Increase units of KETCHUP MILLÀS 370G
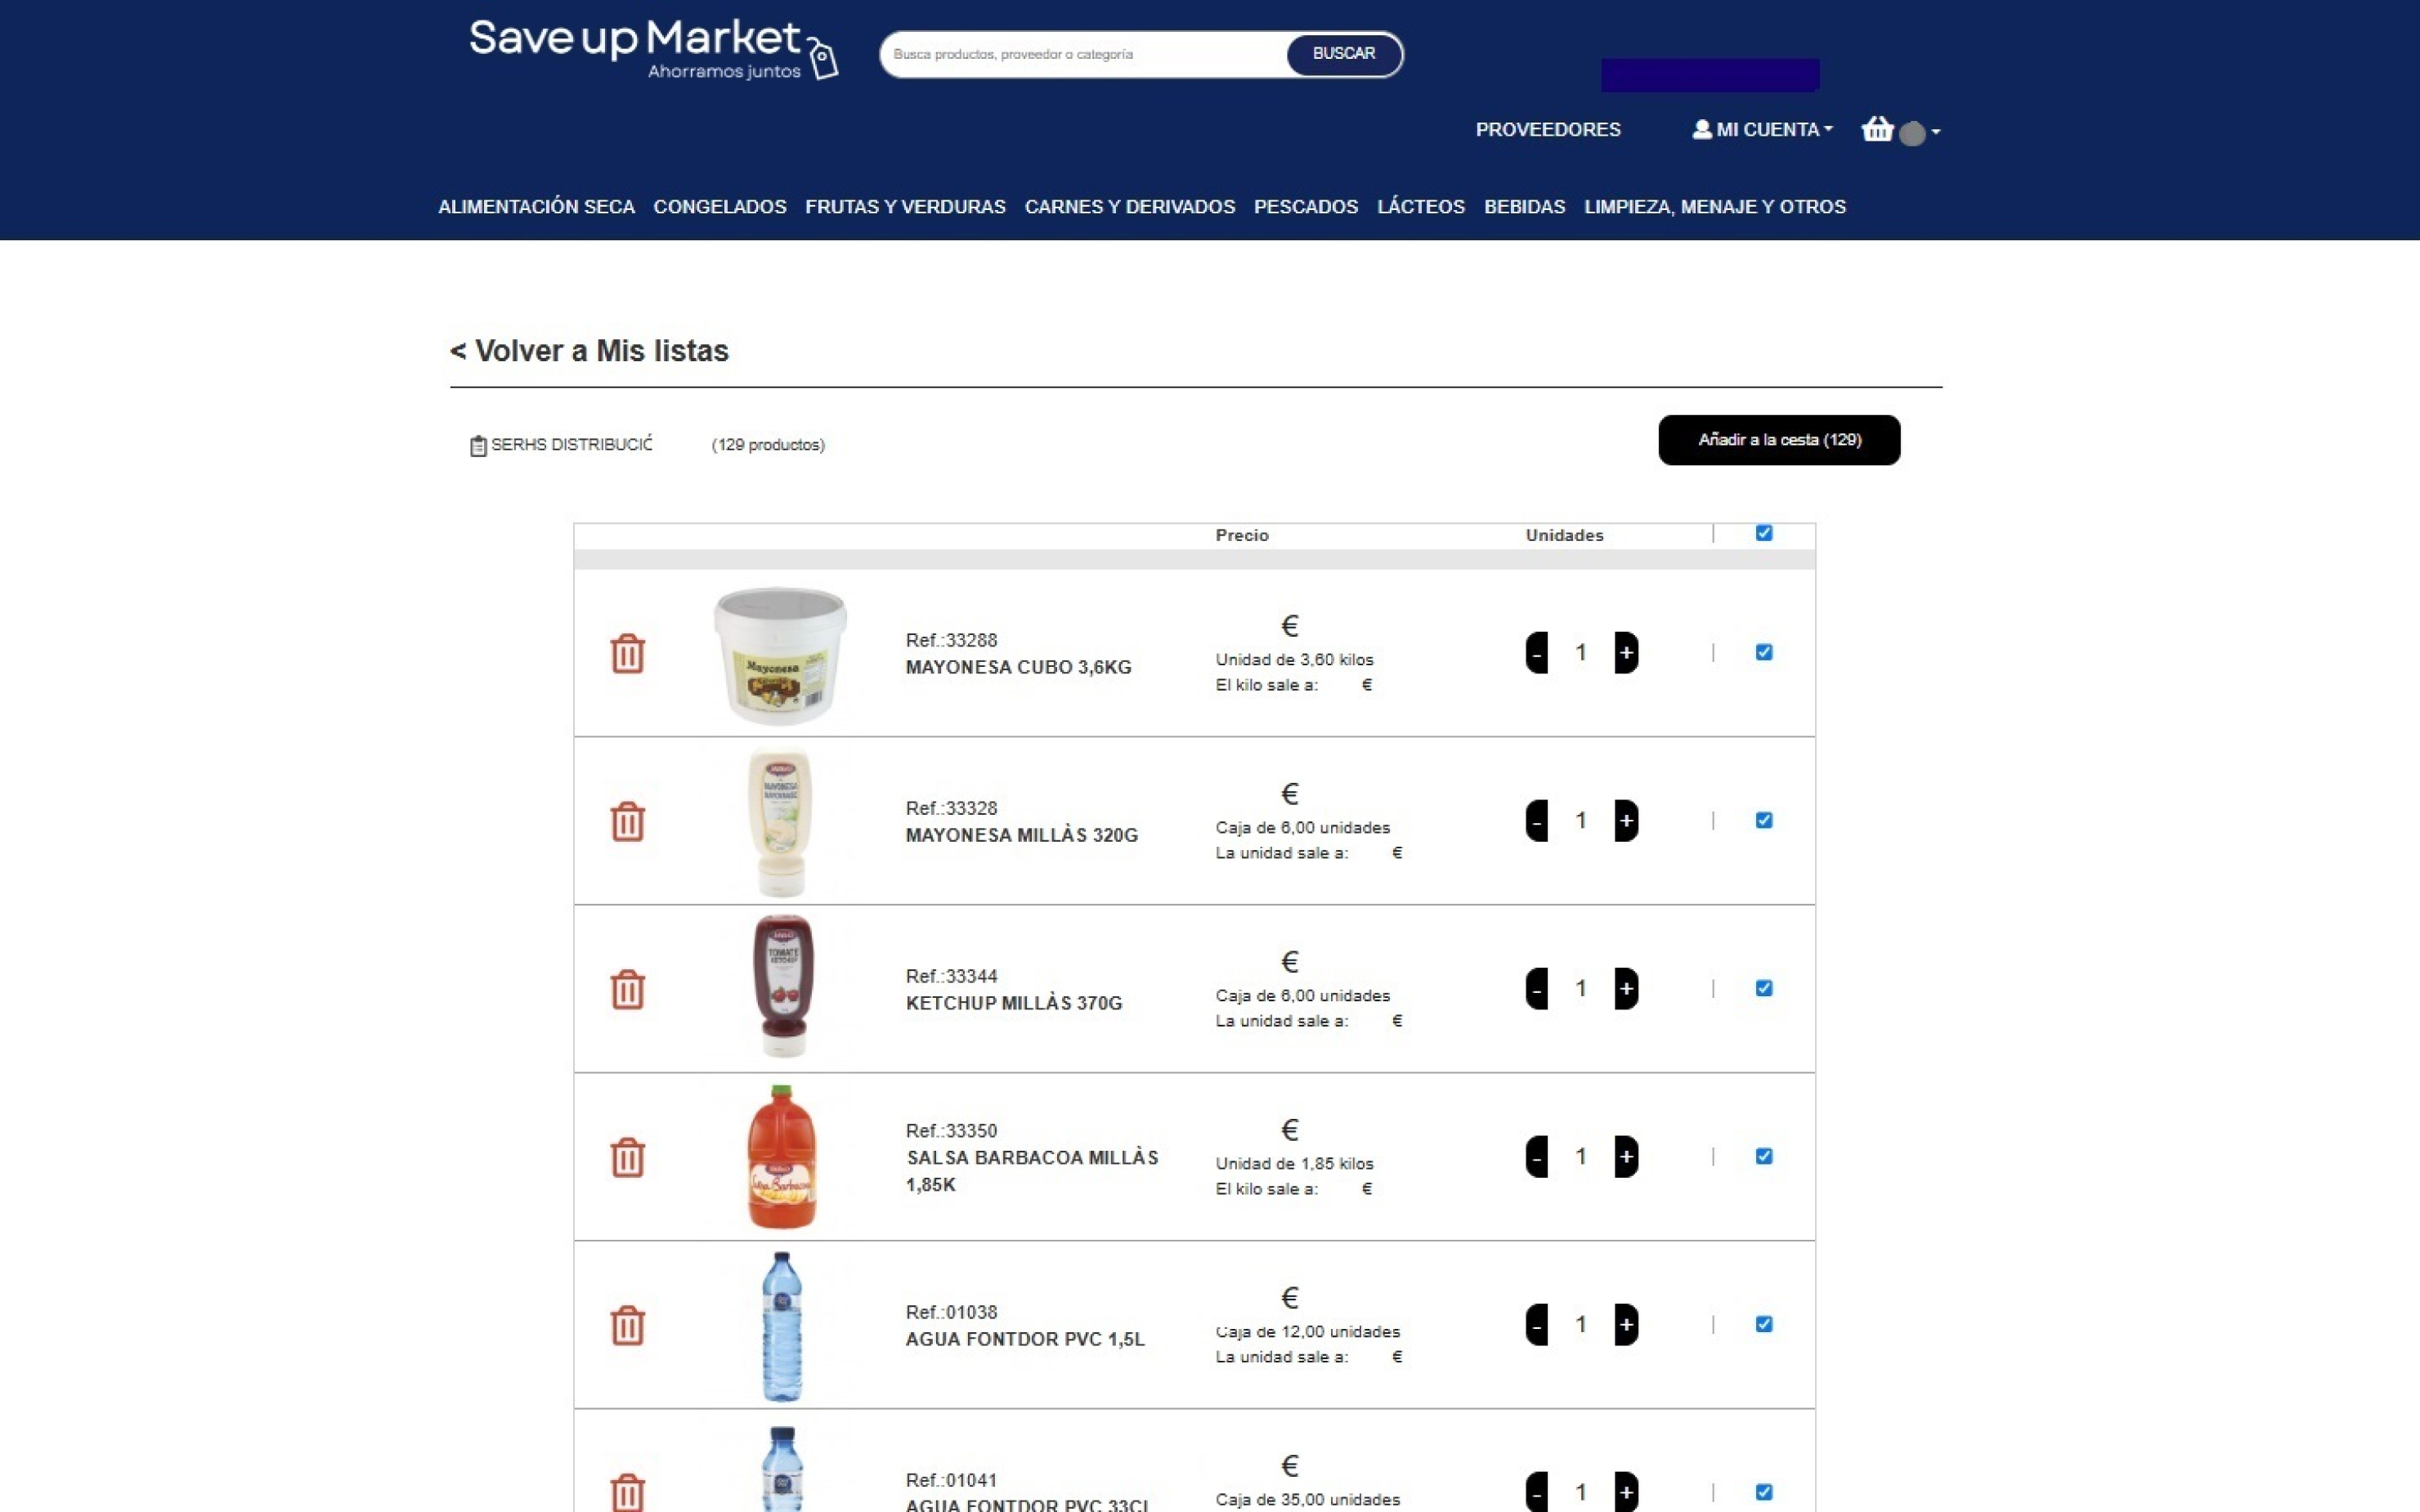The width and height of the screenshot is (2420, 1512). (x=1626, y=989)
